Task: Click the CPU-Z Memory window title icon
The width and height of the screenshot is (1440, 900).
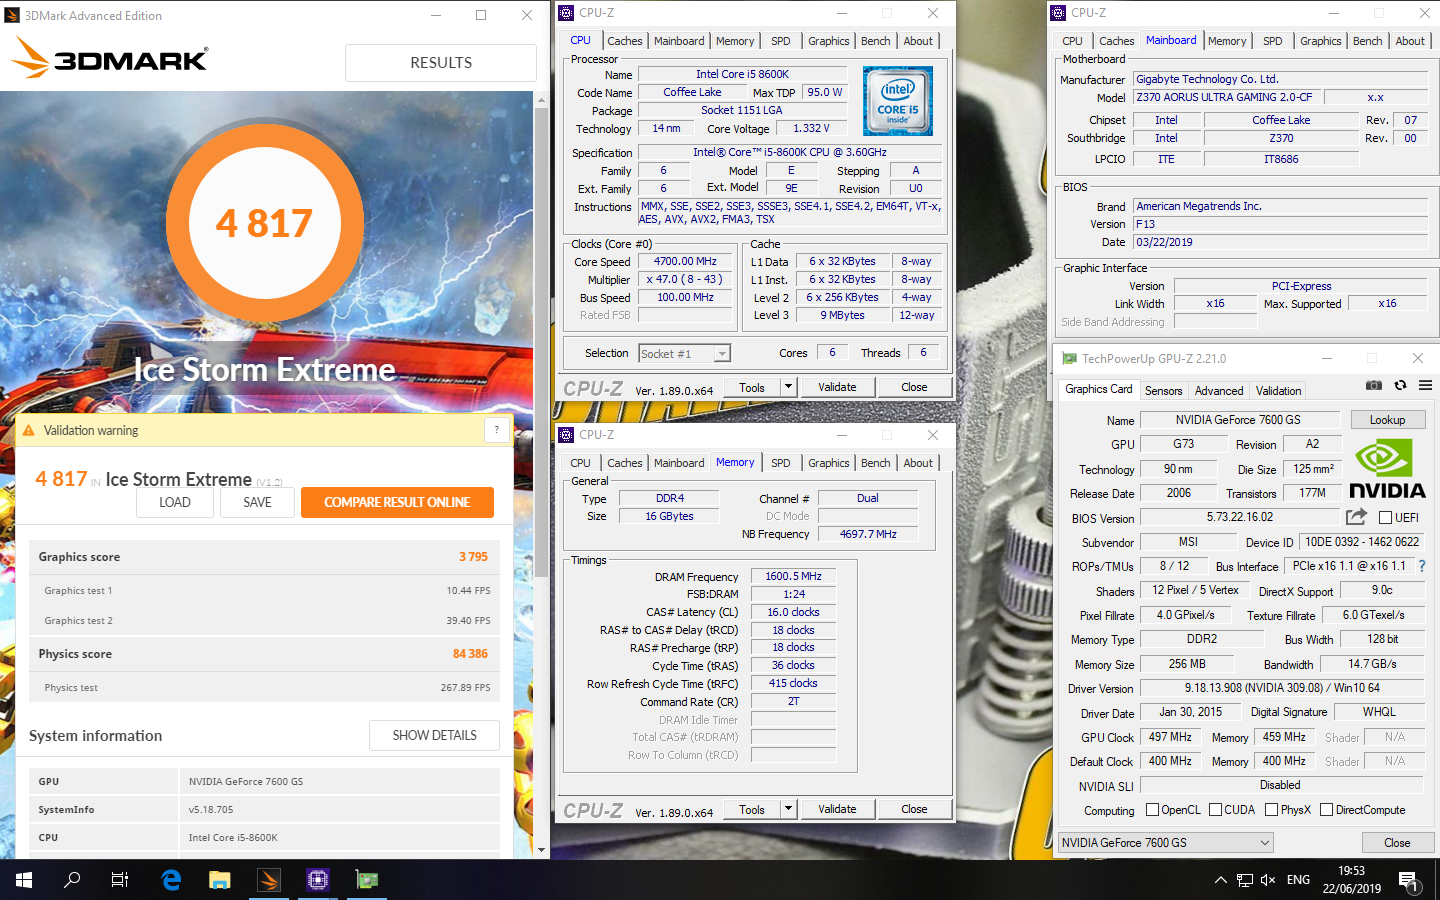Action: pyautogui.click(x=566, y=435)
